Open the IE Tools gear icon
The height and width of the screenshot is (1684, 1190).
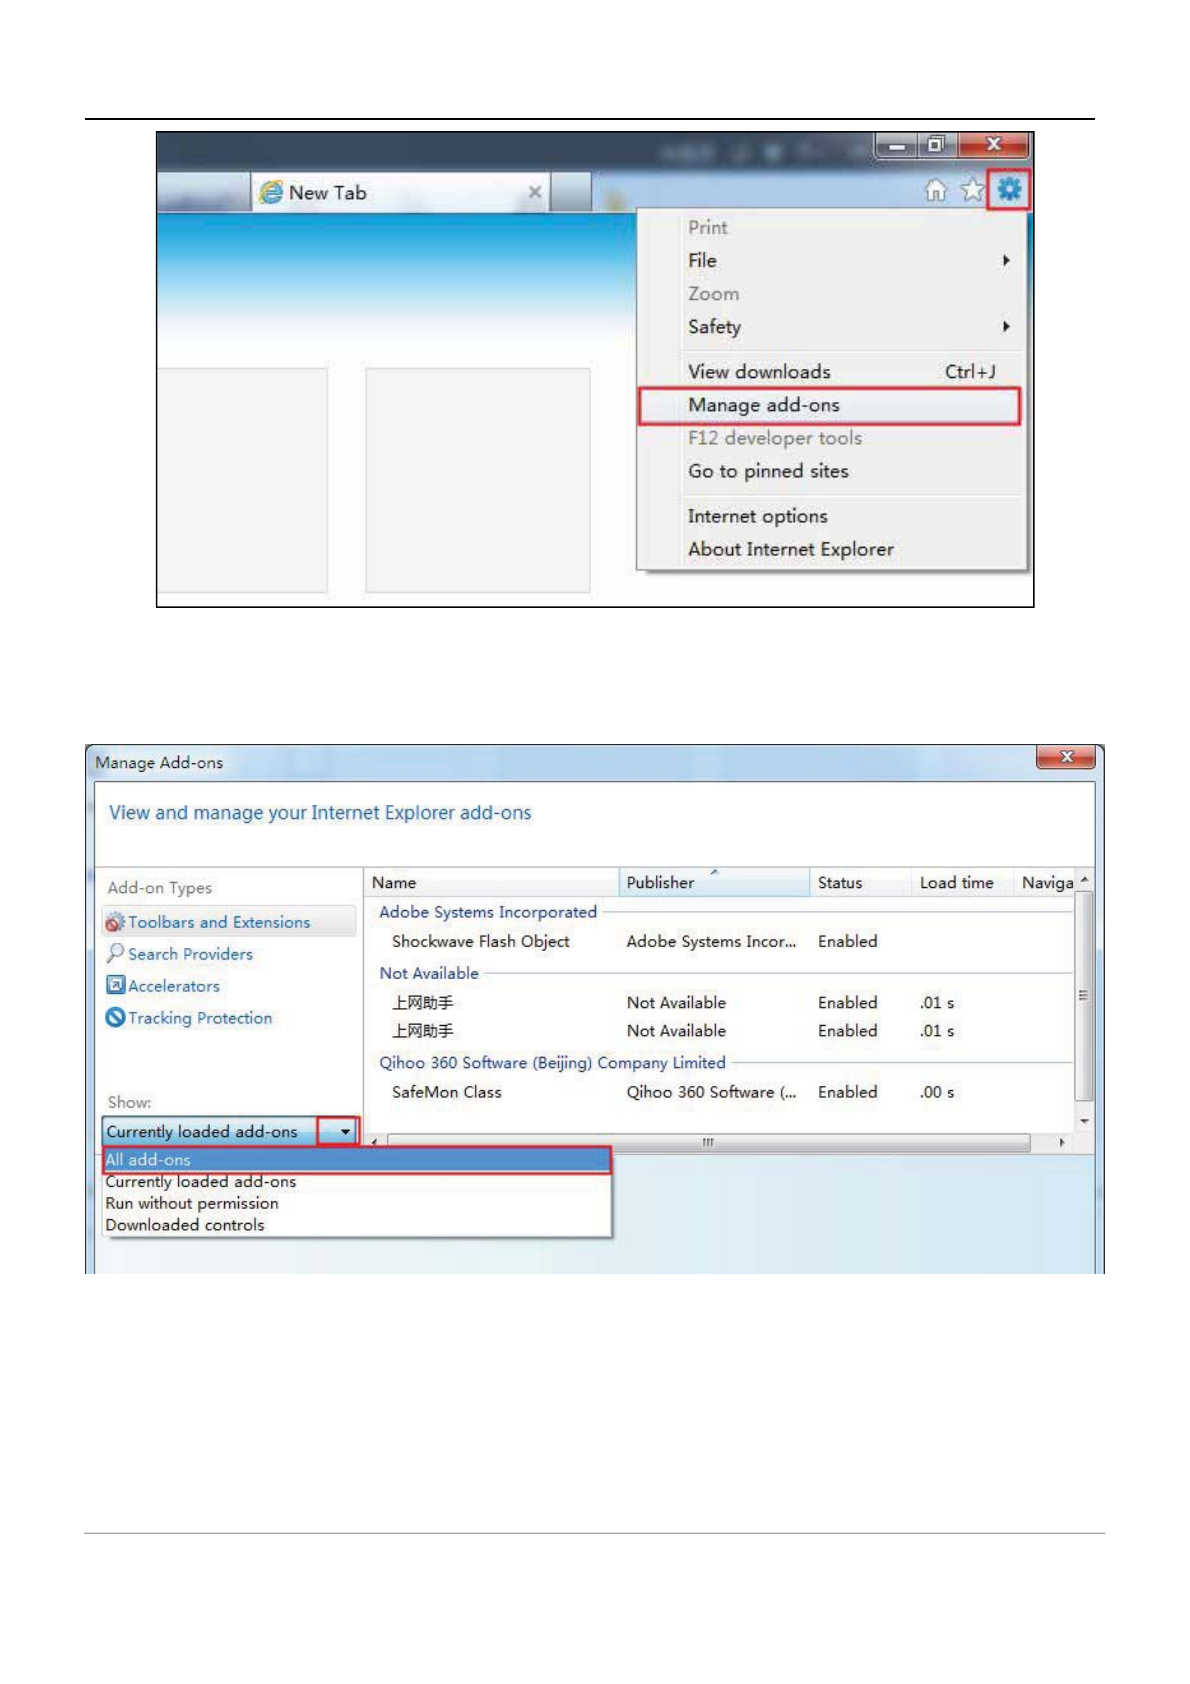[1009, 189]
